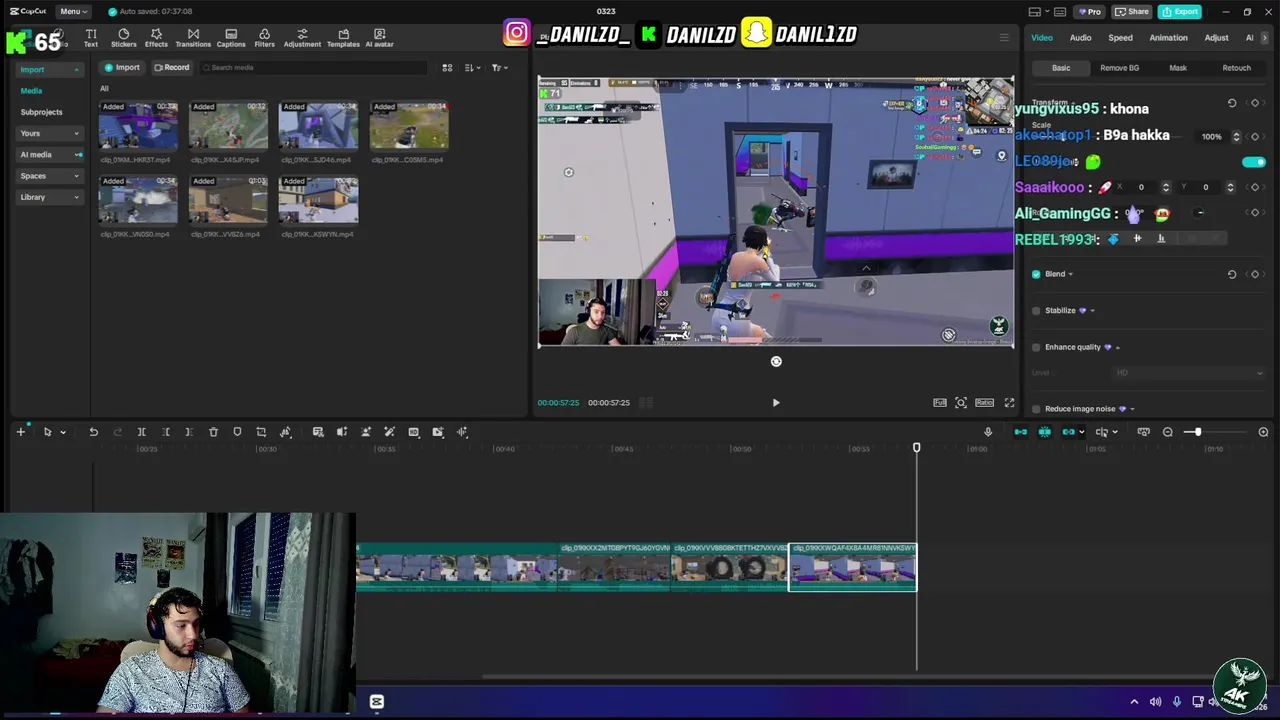Click the Full quality icon in the player

[940, 403]
